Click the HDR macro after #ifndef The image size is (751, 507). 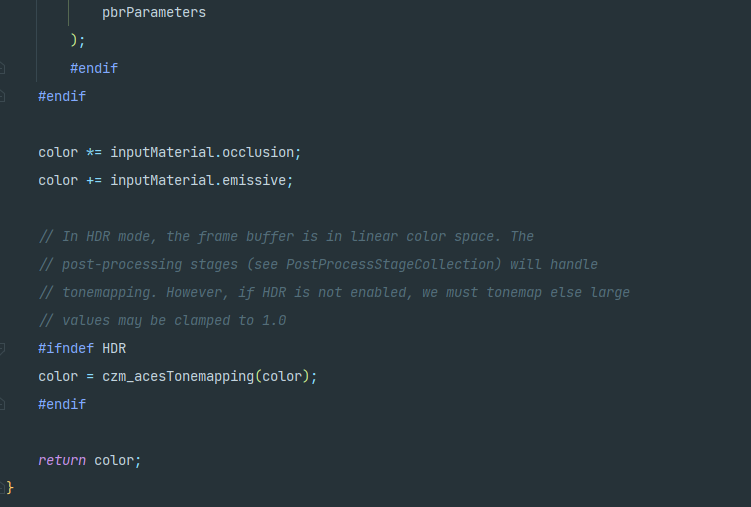(x=114, y=349)
